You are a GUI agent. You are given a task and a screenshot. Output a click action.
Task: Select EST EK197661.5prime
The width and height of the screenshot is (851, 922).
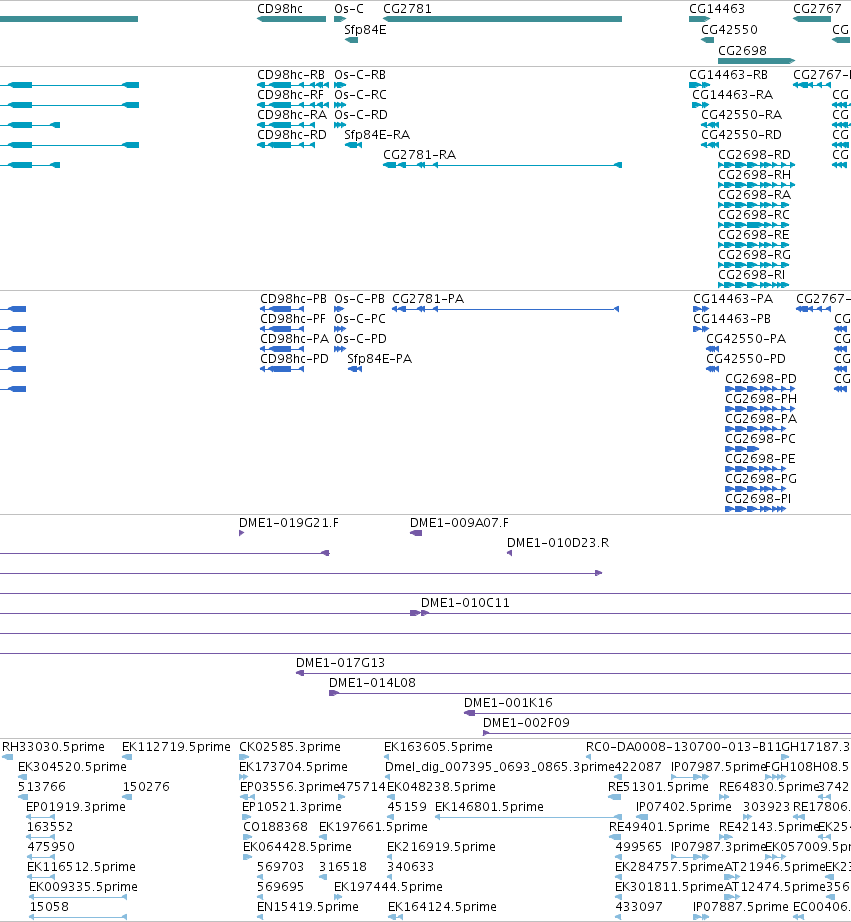pyautogui.click(x=373, y=827)
